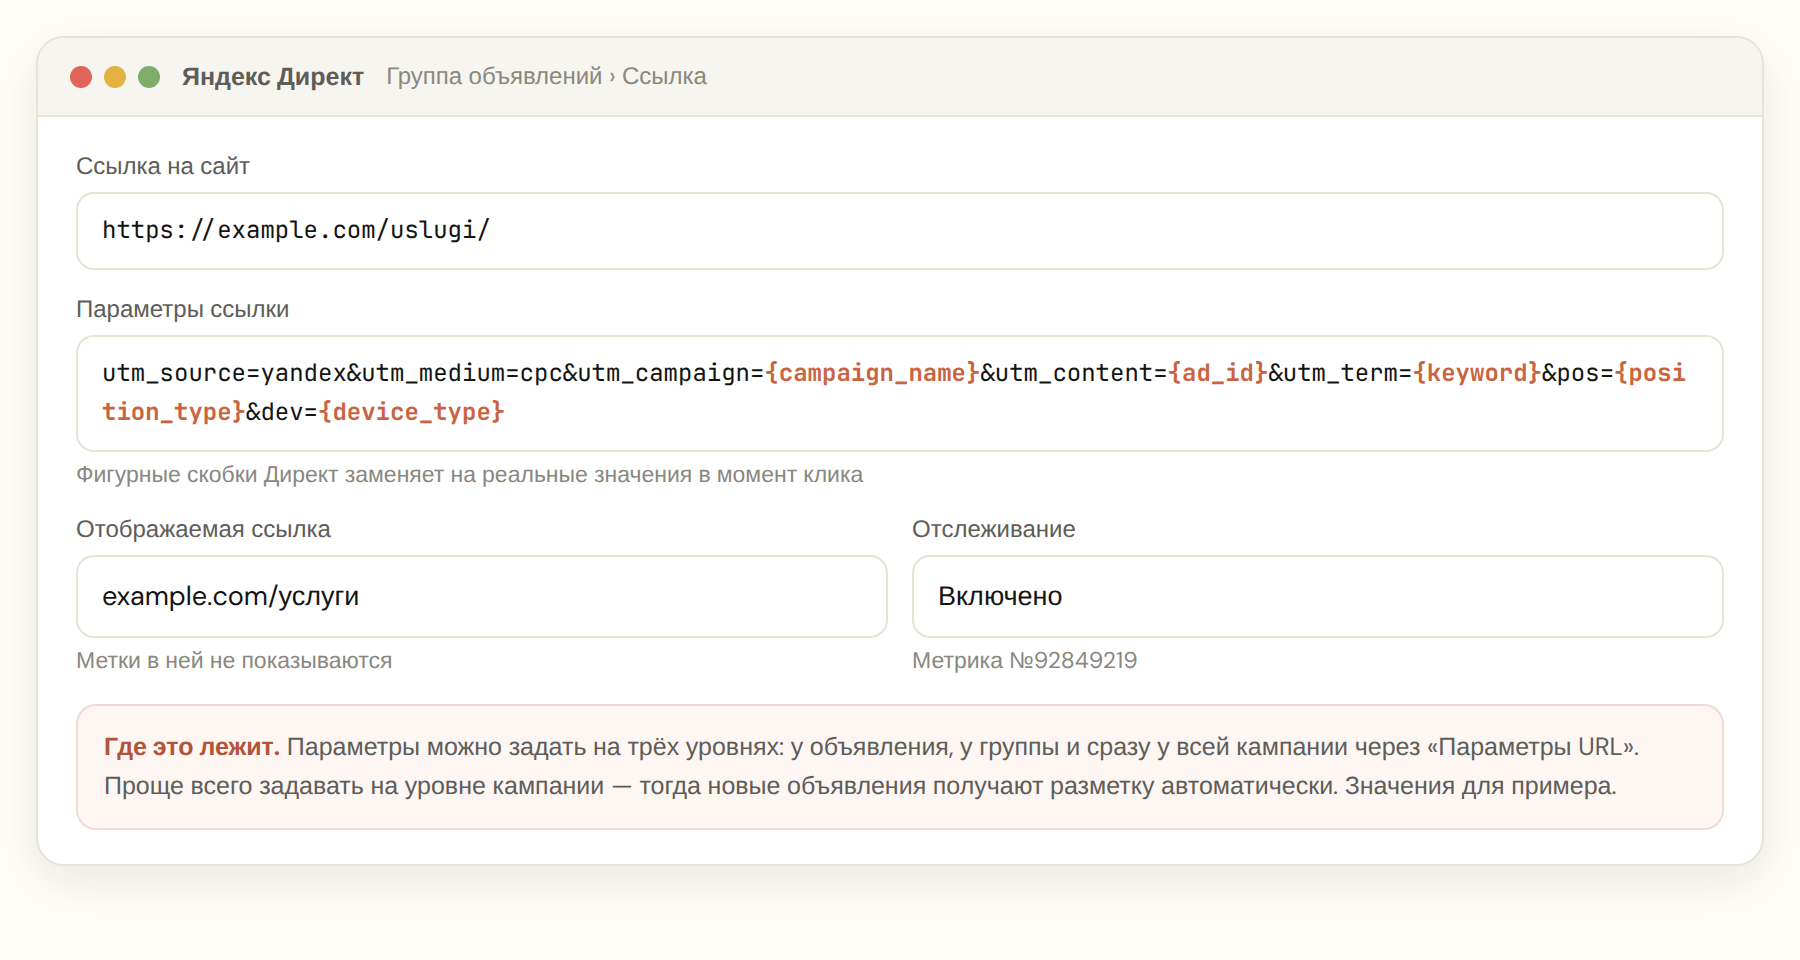Open the Группа объявлений breadcrumb

coord(494,76)
